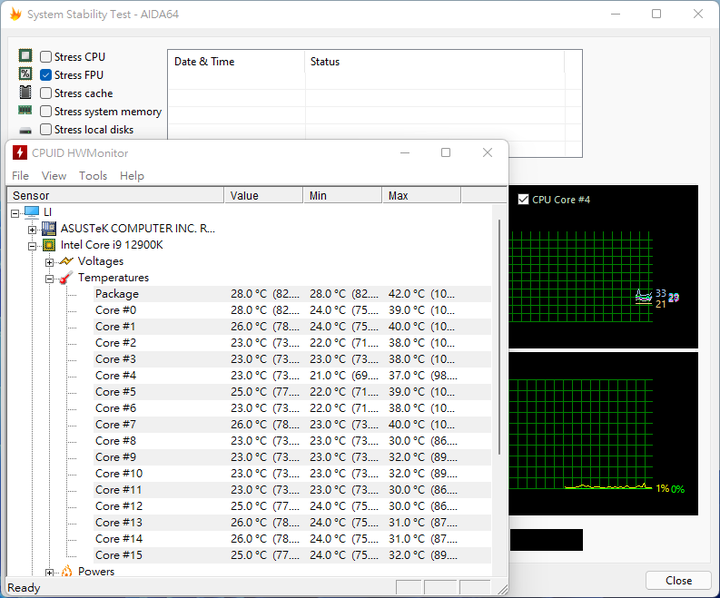Click the Value column header
Viewport: 720px width, 598px height.
tap(263, 195)
